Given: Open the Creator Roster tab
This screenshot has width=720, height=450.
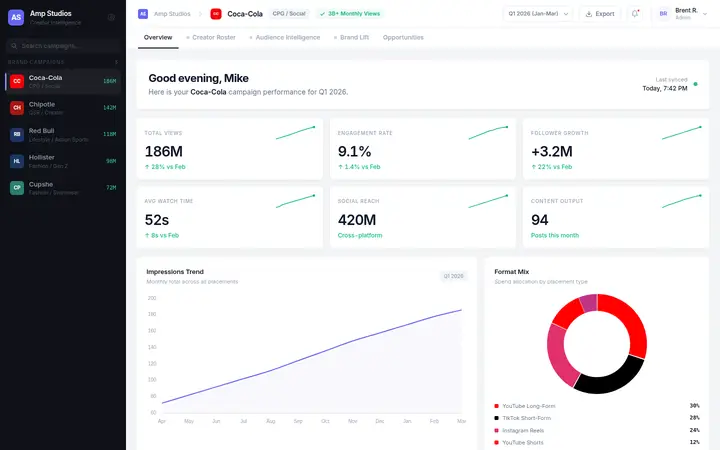Looking at the screenshot, I should point(211,38).
